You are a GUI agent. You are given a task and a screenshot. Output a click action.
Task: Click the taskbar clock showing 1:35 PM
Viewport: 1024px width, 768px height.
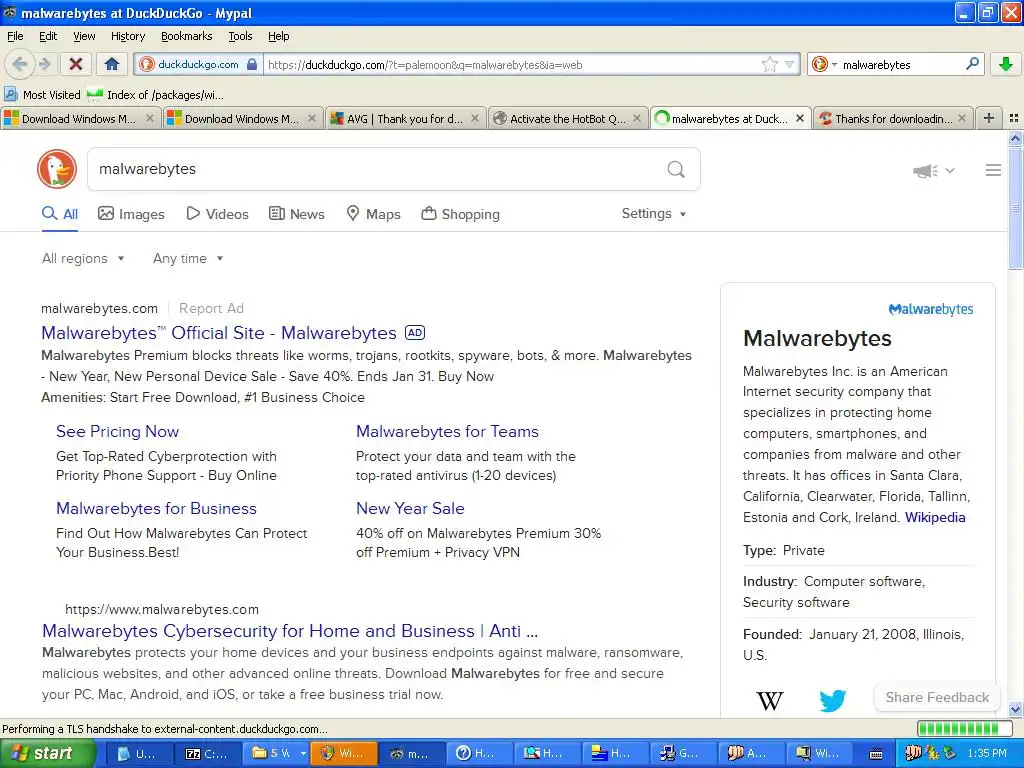click(x=987, y=754)
